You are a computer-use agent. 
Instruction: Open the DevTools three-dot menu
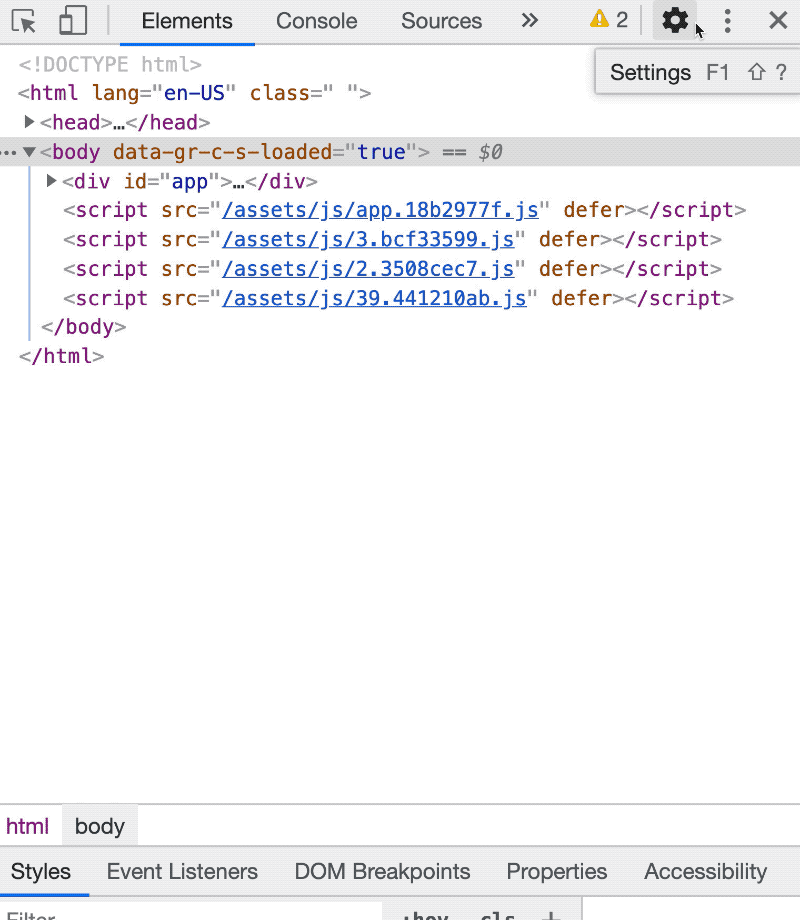728,21
